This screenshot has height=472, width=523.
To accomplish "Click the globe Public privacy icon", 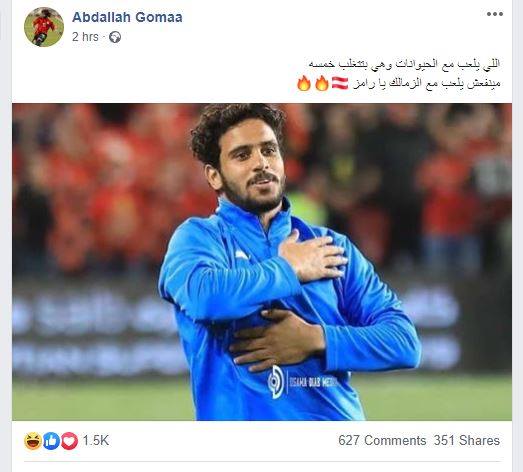I will [115, 37].
